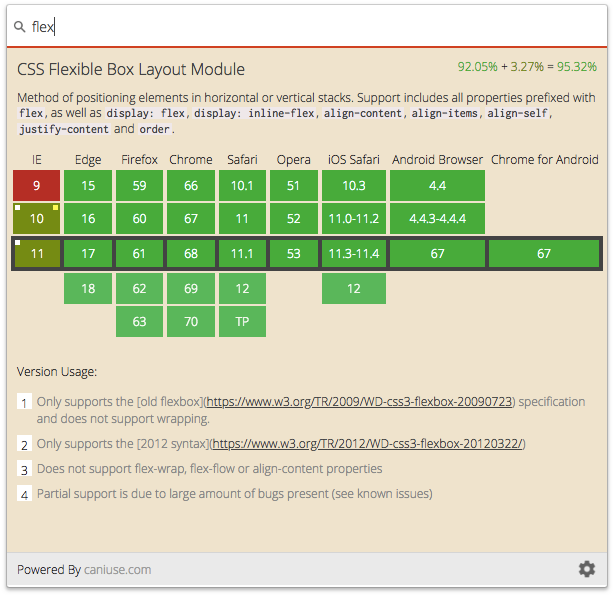Click iOS Safari version 12 cell
614x596 pixels.
pyautogui.click(x=354, y=289)
